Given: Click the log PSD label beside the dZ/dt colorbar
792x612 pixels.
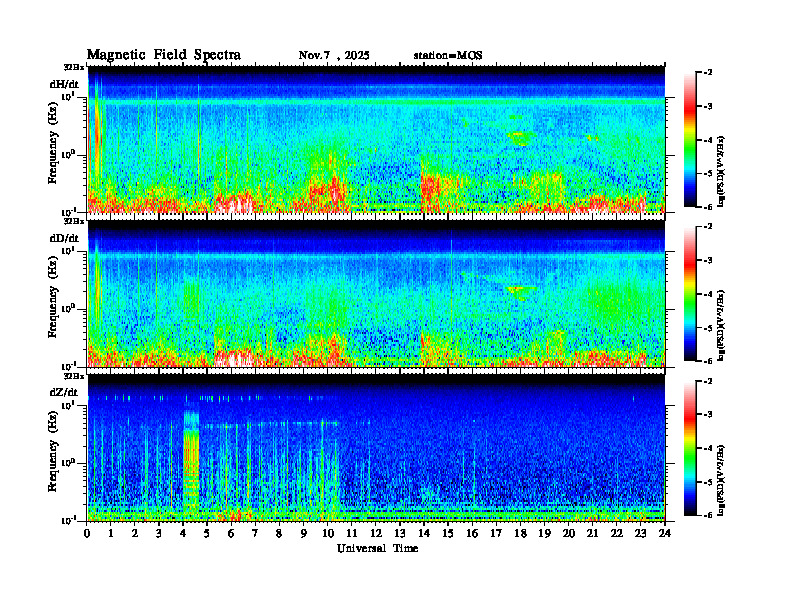Looking at the screenshot, I should (x=721, y=480).
